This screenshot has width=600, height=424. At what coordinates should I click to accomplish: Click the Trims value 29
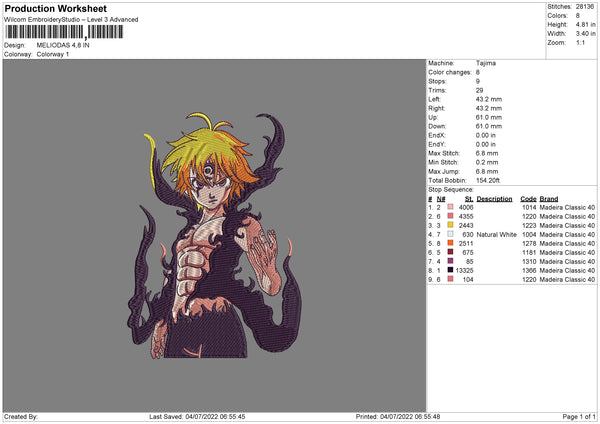coord(479,90)
